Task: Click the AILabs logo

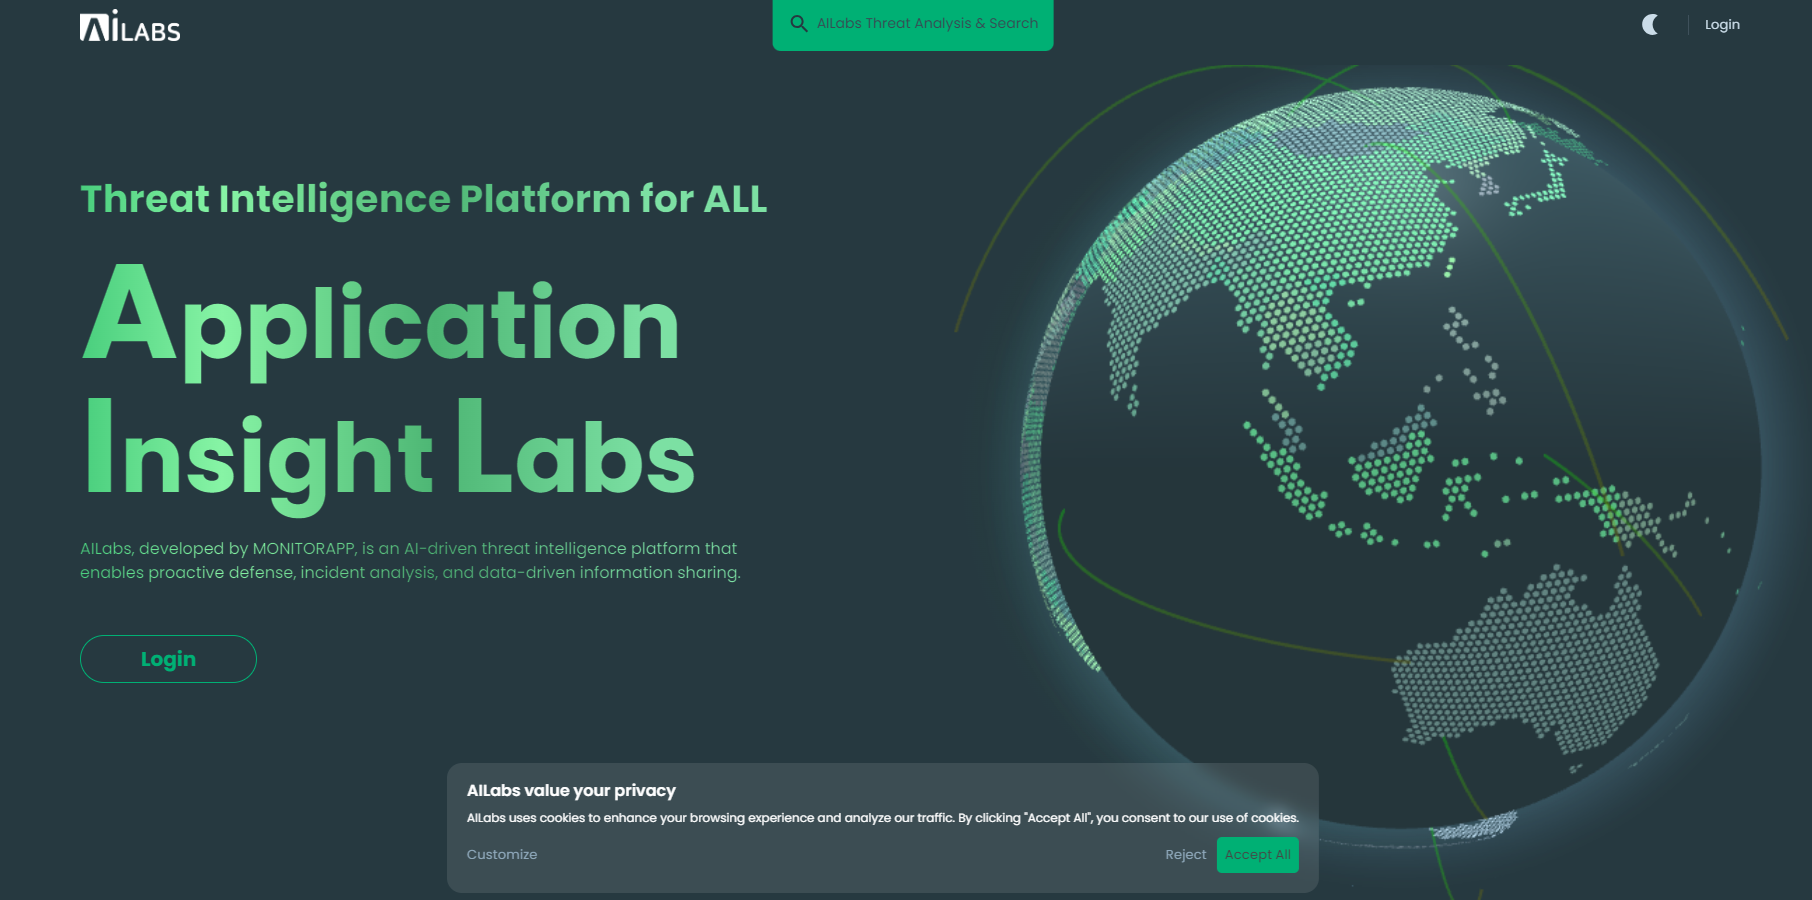Action: (130, 26)
